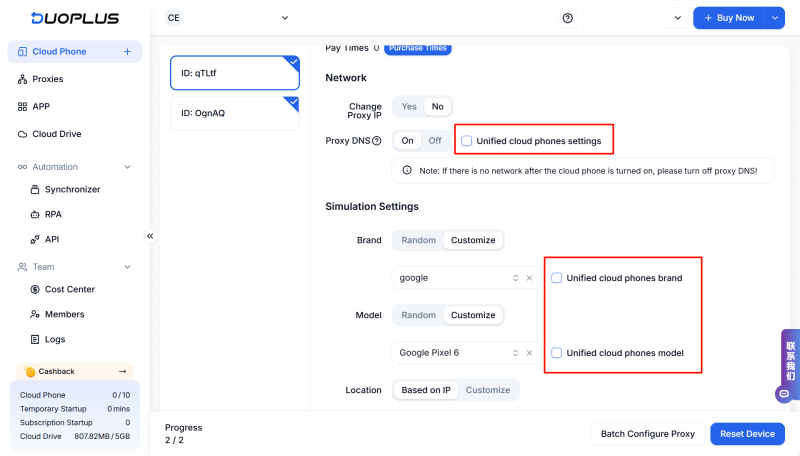
Task: Tick Unified cloud phones model checkbox
Action: coord(557,353)
